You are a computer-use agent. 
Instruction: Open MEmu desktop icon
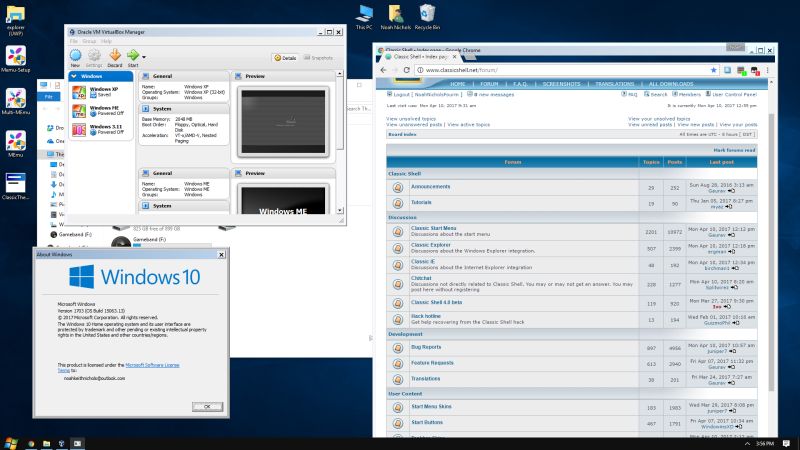(x=15, y=144)
